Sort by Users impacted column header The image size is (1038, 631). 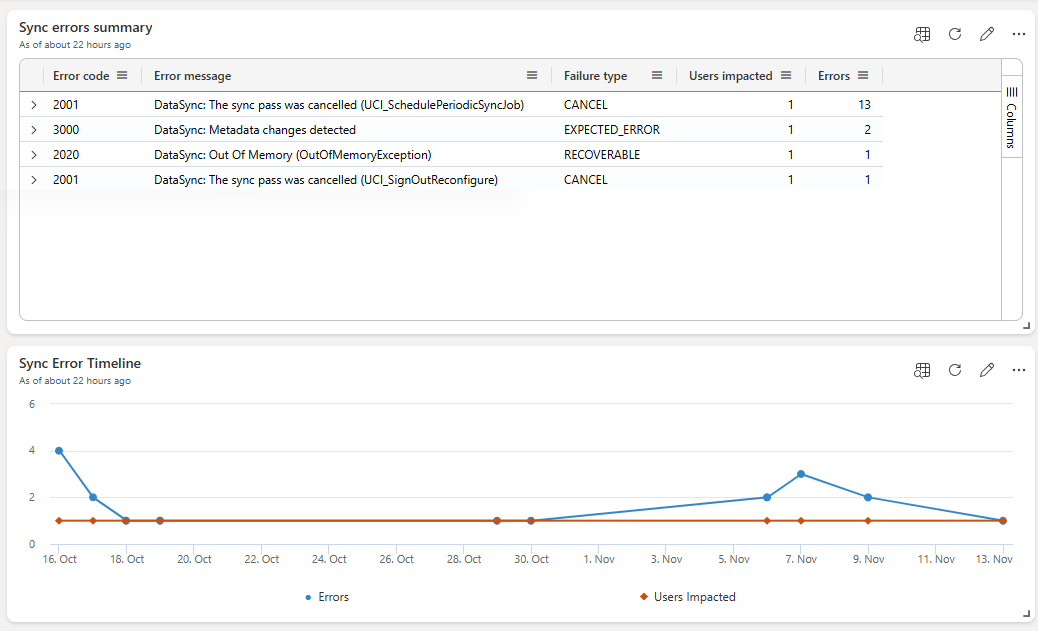click(x=730, y=75)
